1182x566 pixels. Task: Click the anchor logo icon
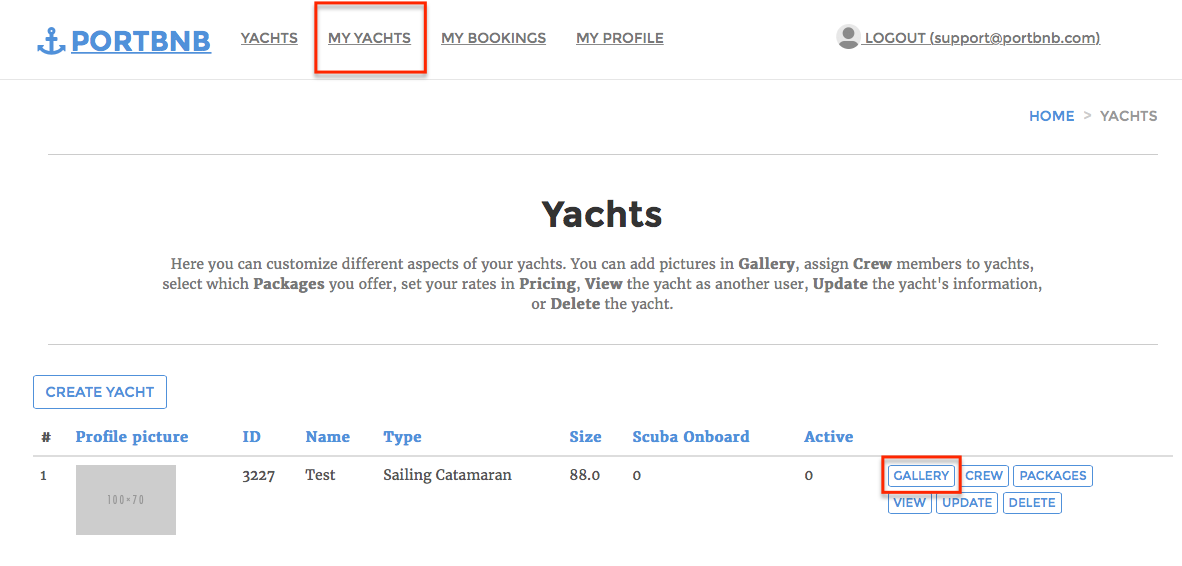(51, 41)
